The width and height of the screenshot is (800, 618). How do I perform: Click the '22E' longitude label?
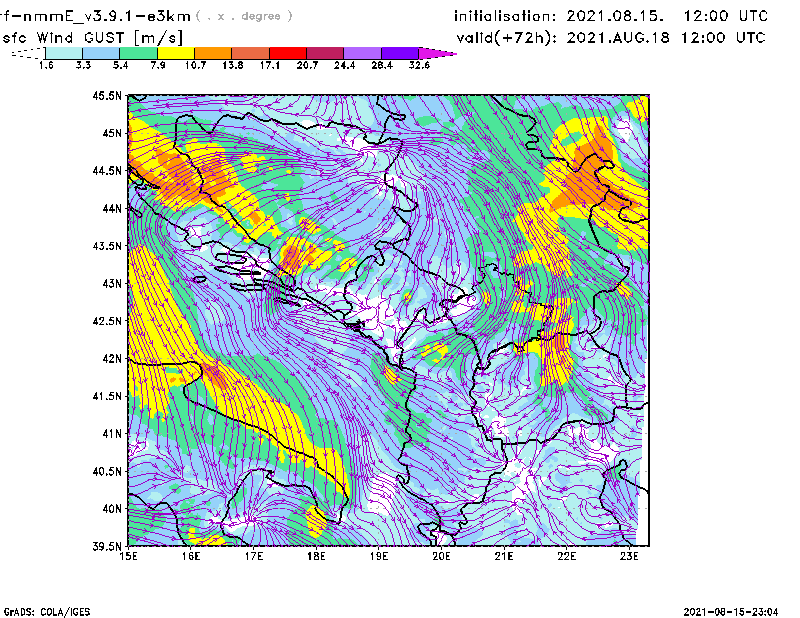click(x=567, y=556)
